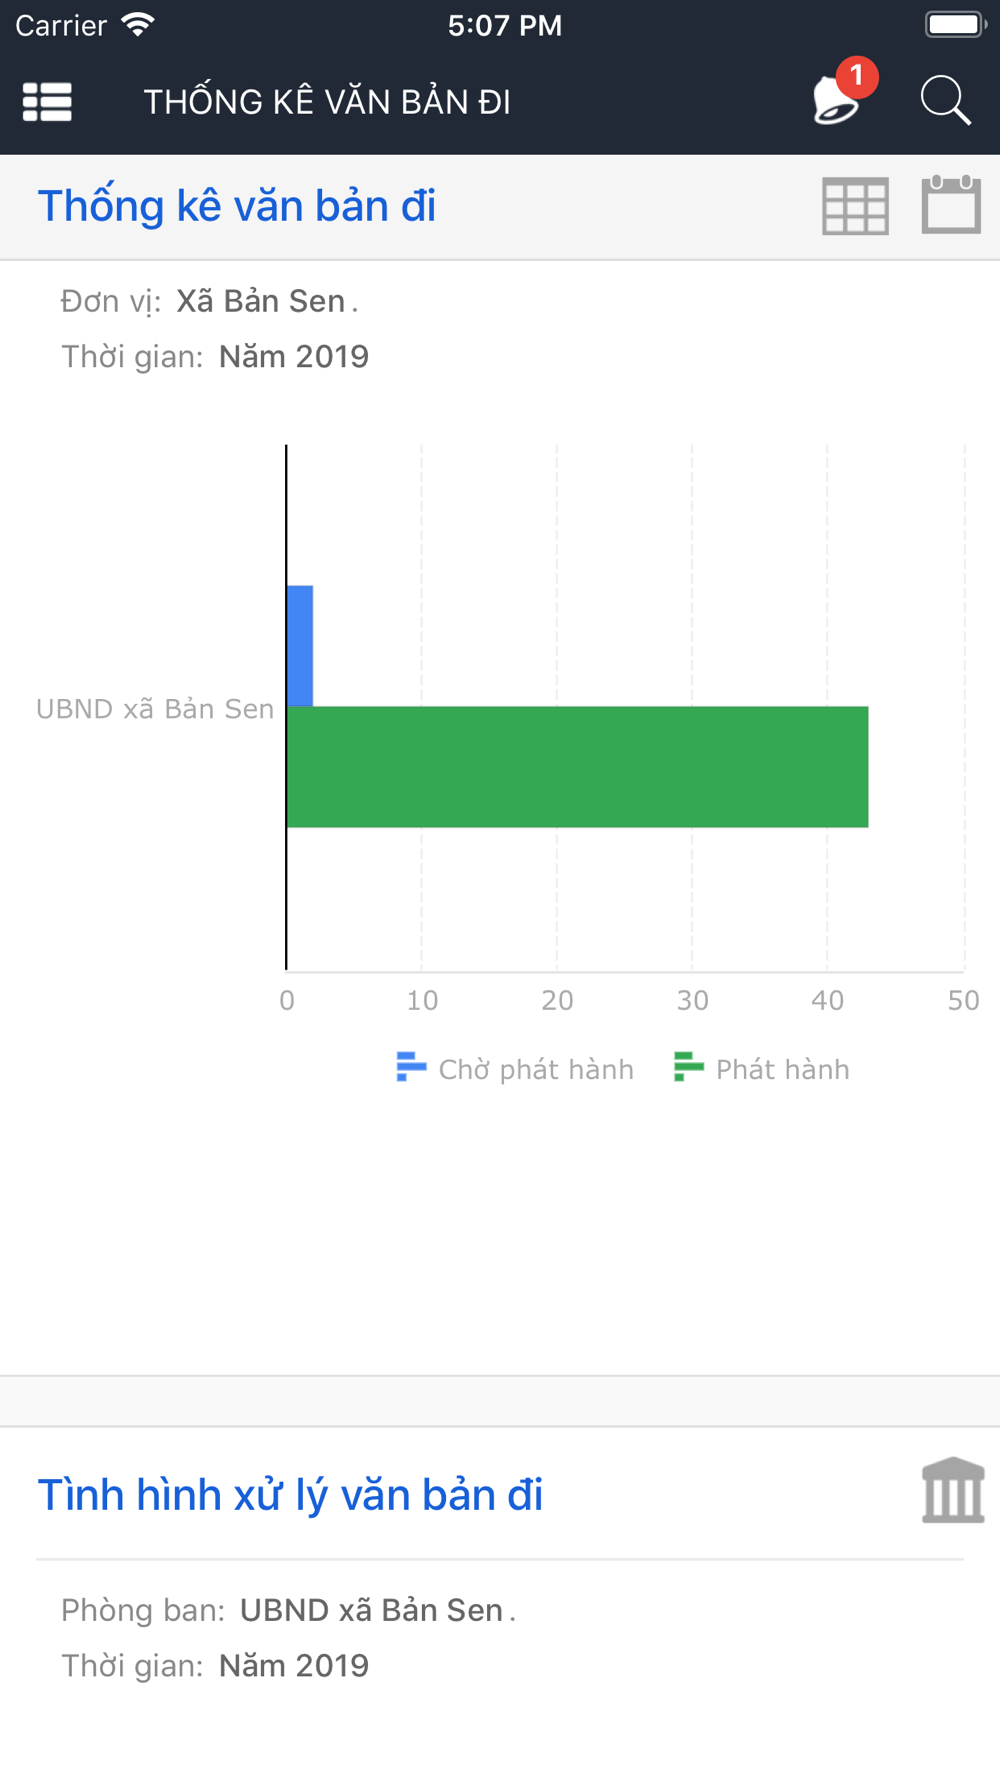Tap the THỐNG KÊ VĂN BẢN ĐI title
Screen dimensions: 1000x1778
pyautogui.click(x=327, y=102)
